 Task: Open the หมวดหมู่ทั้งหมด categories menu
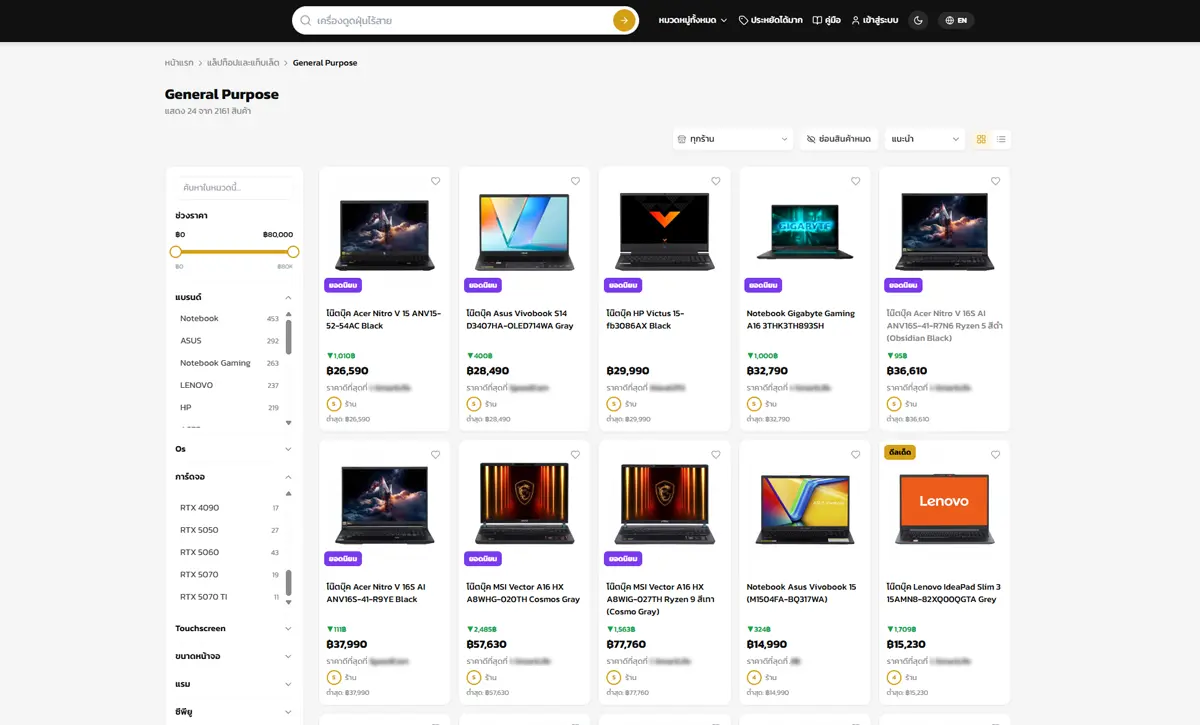tap(693, 20)
